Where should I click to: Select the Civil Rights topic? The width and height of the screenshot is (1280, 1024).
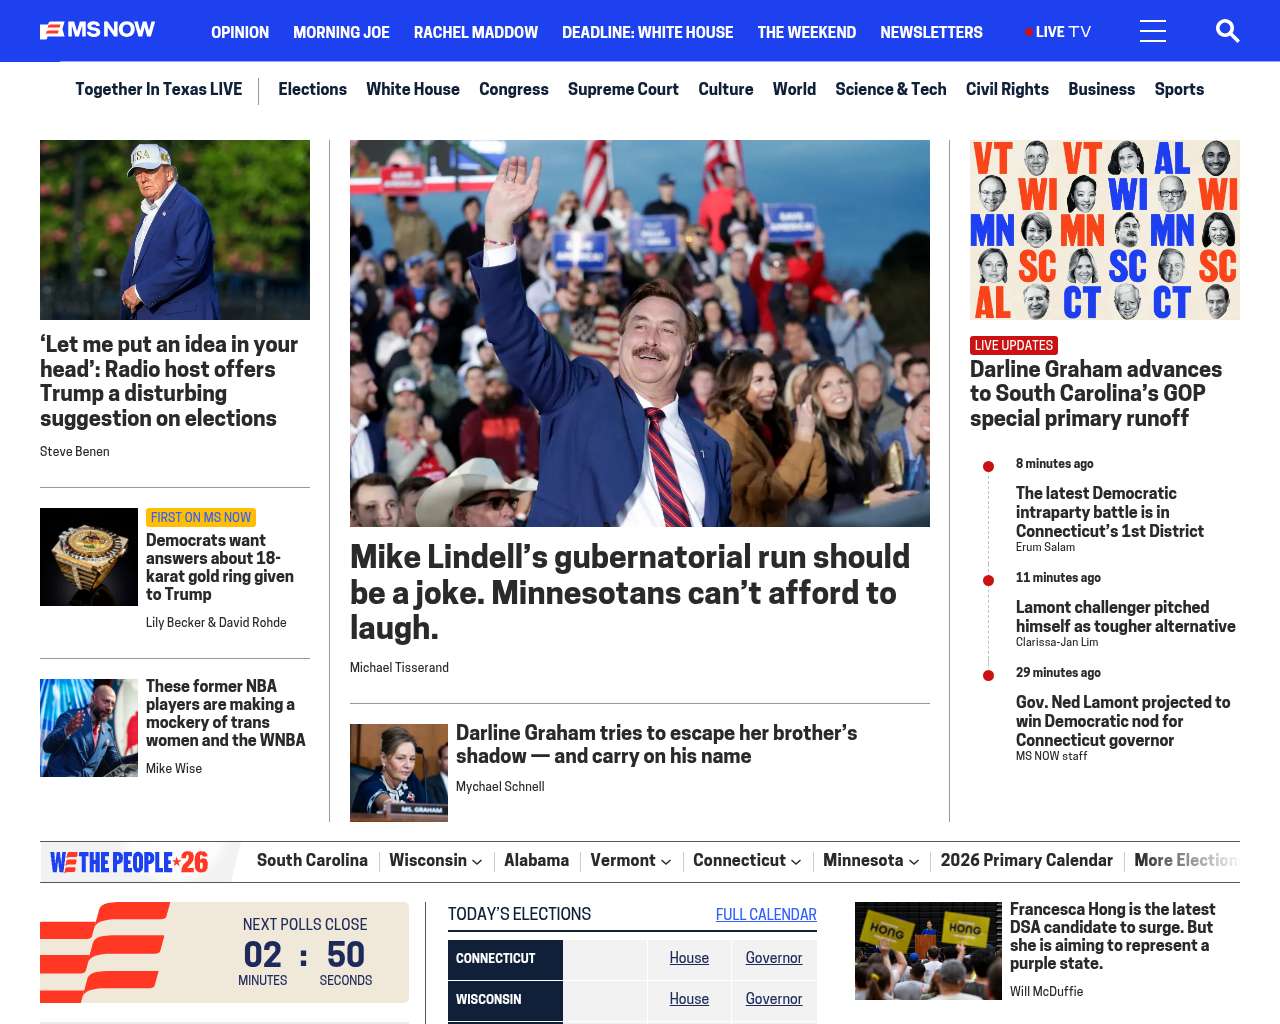1007,89
